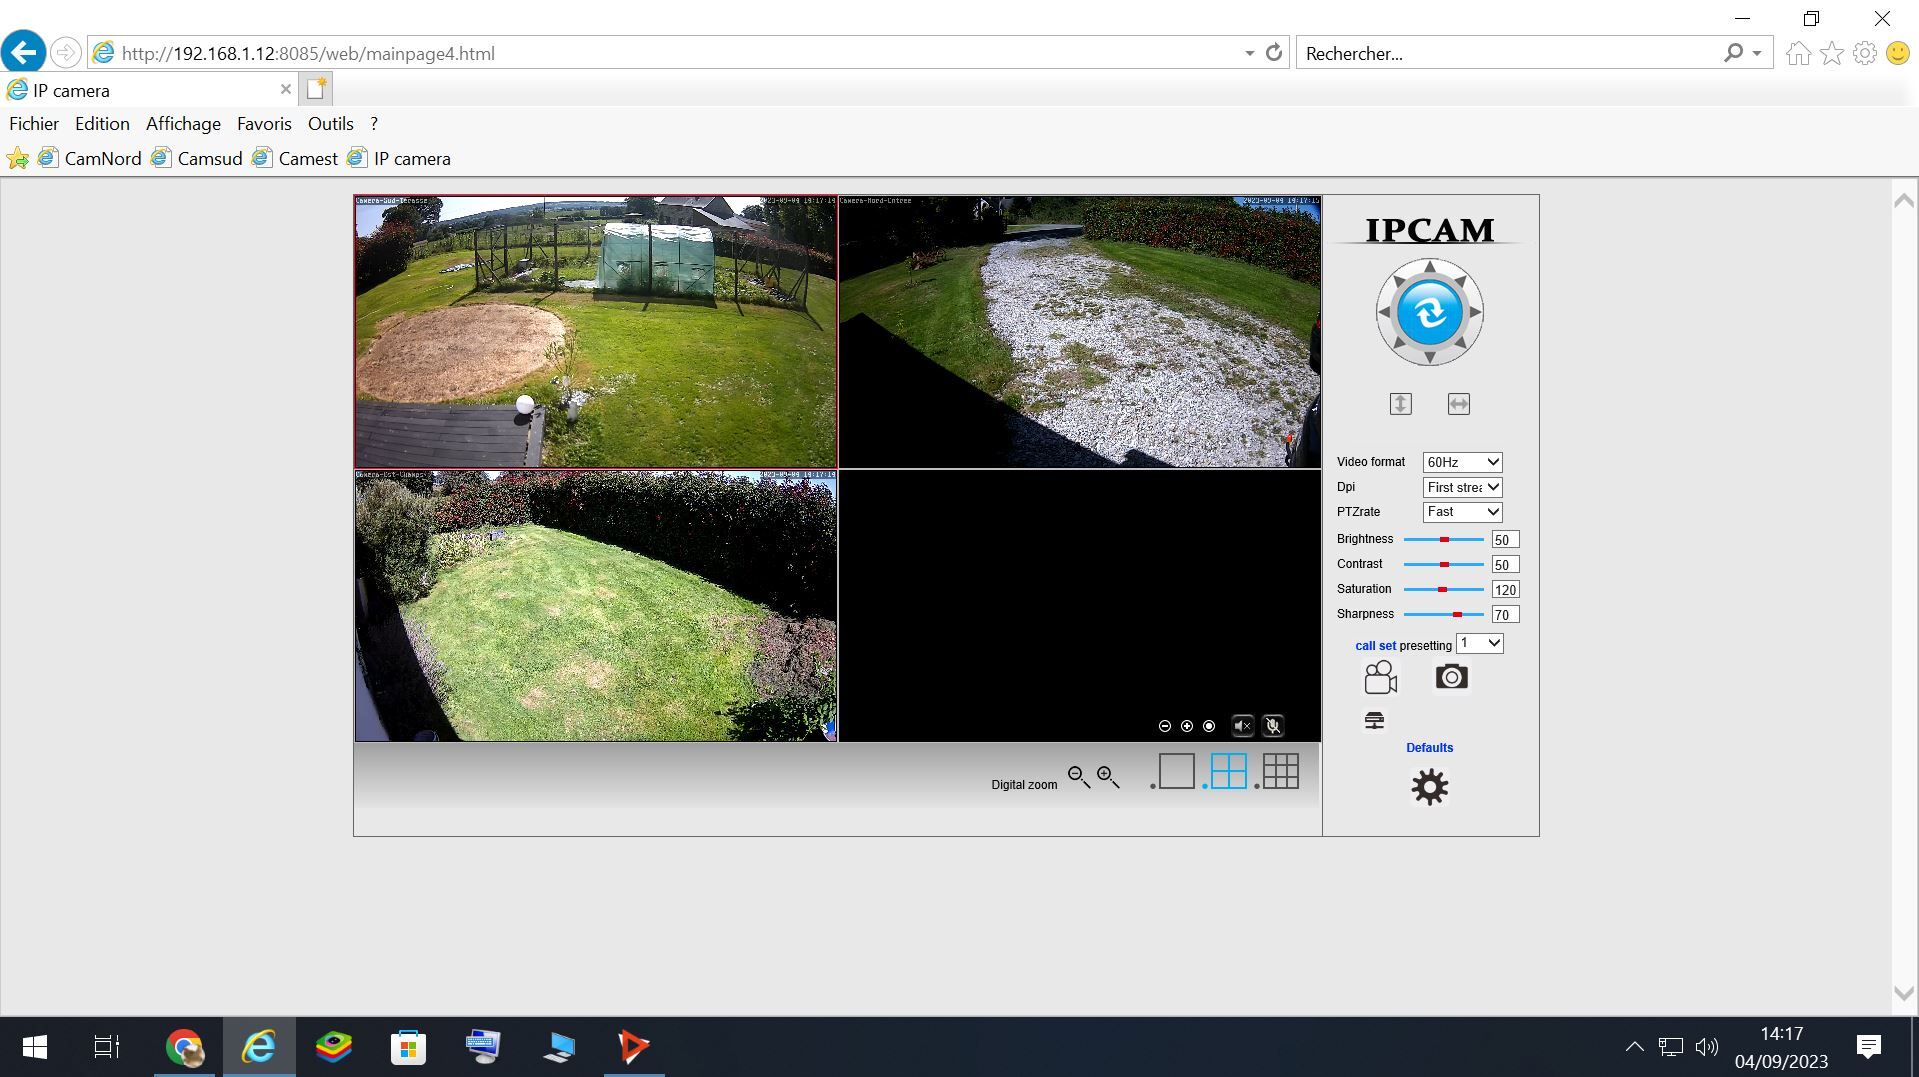Start recording with the video camera icon

pyautogui.click(x=1380, y=678)
